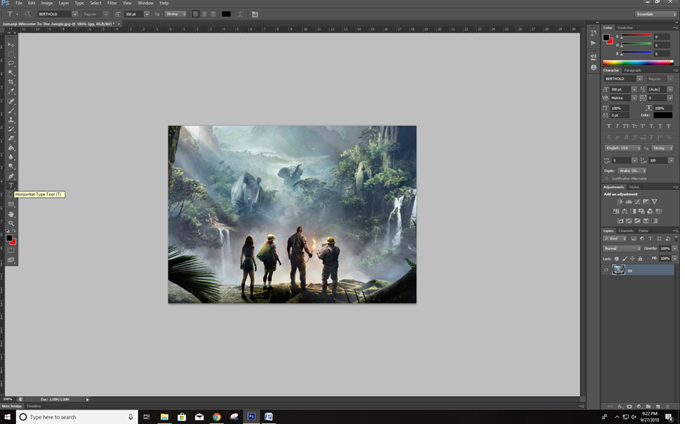Switch to the Paragraph tab
The width and height of the screenshot is (685, 426).
click(x=633, y=70)
